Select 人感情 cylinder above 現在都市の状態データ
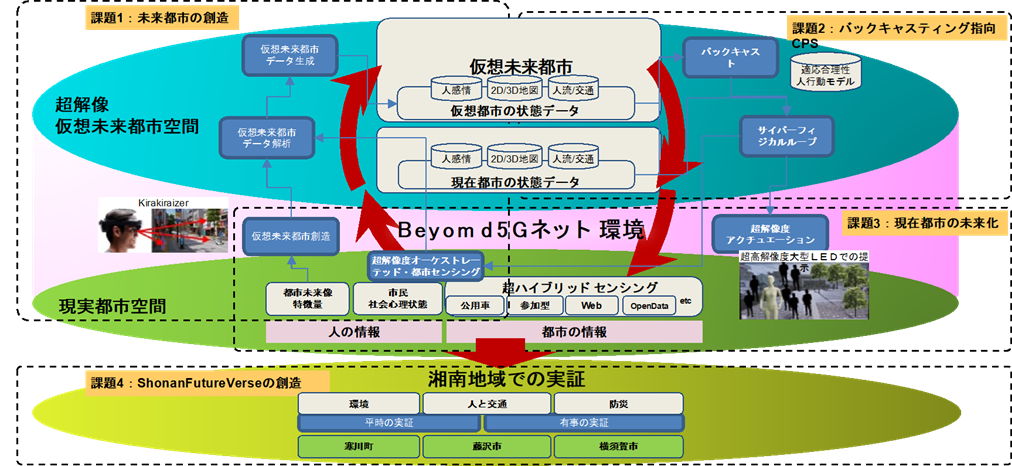The height and width of the screenshot is (466, 1012). tap(456, 157)
